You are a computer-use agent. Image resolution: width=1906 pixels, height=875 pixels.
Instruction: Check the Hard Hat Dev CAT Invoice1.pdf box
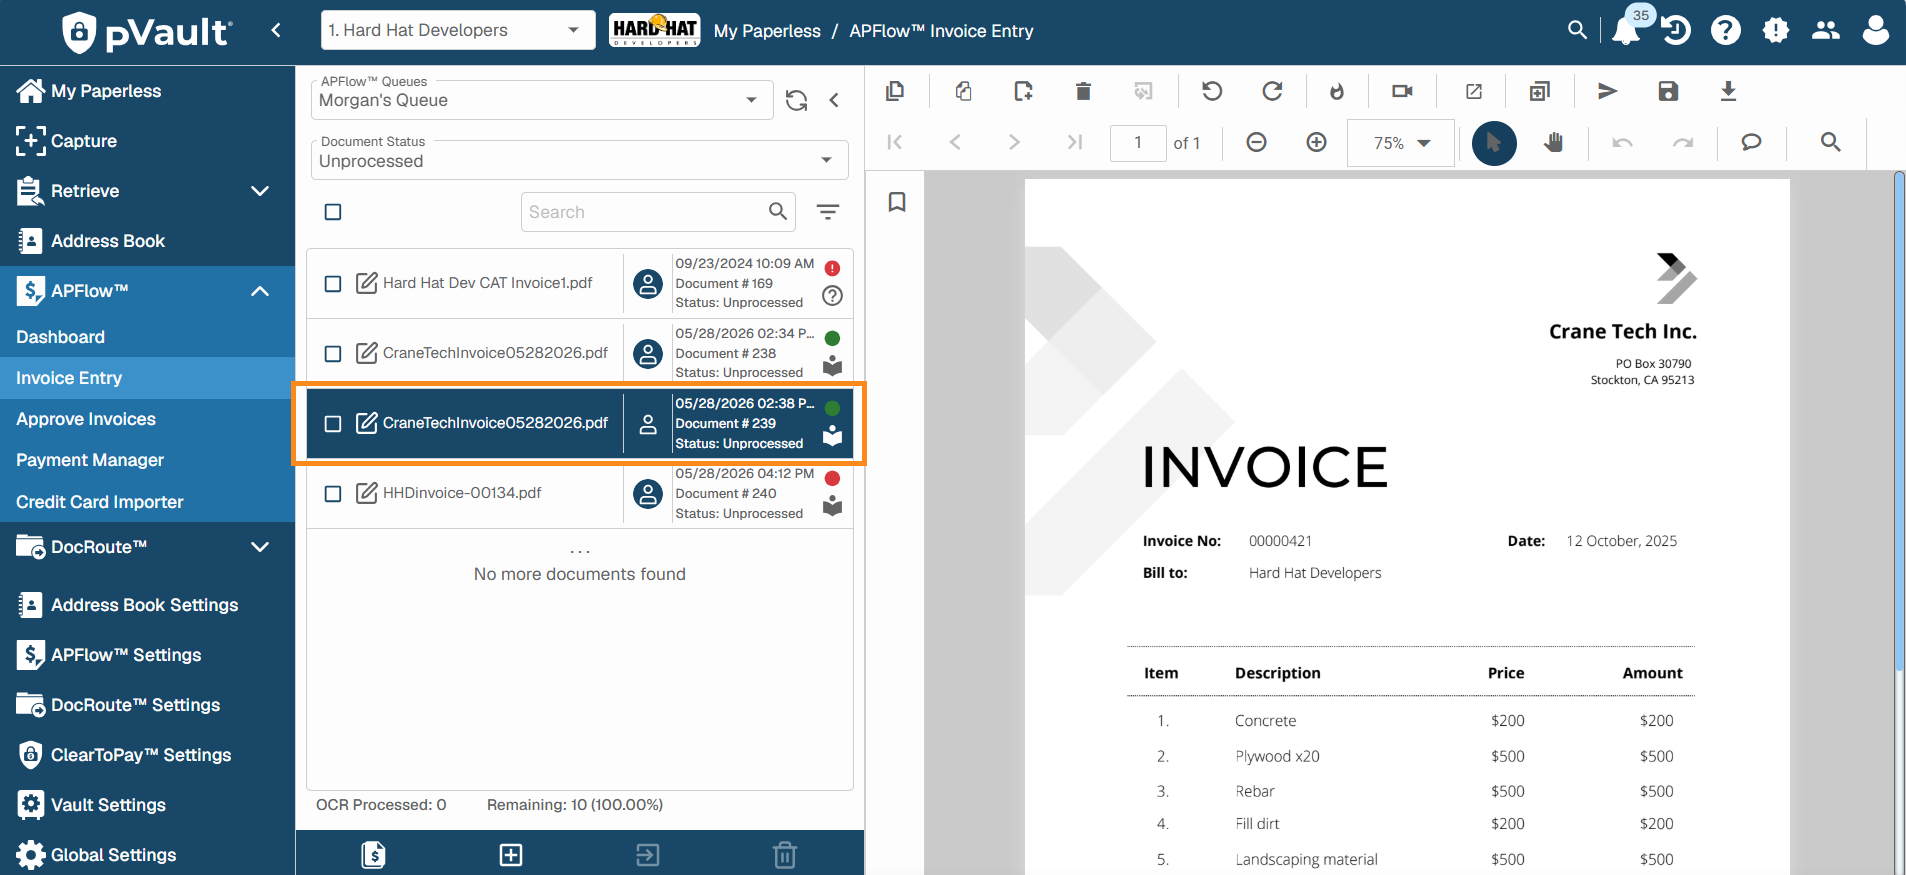(x=333, y=284)
